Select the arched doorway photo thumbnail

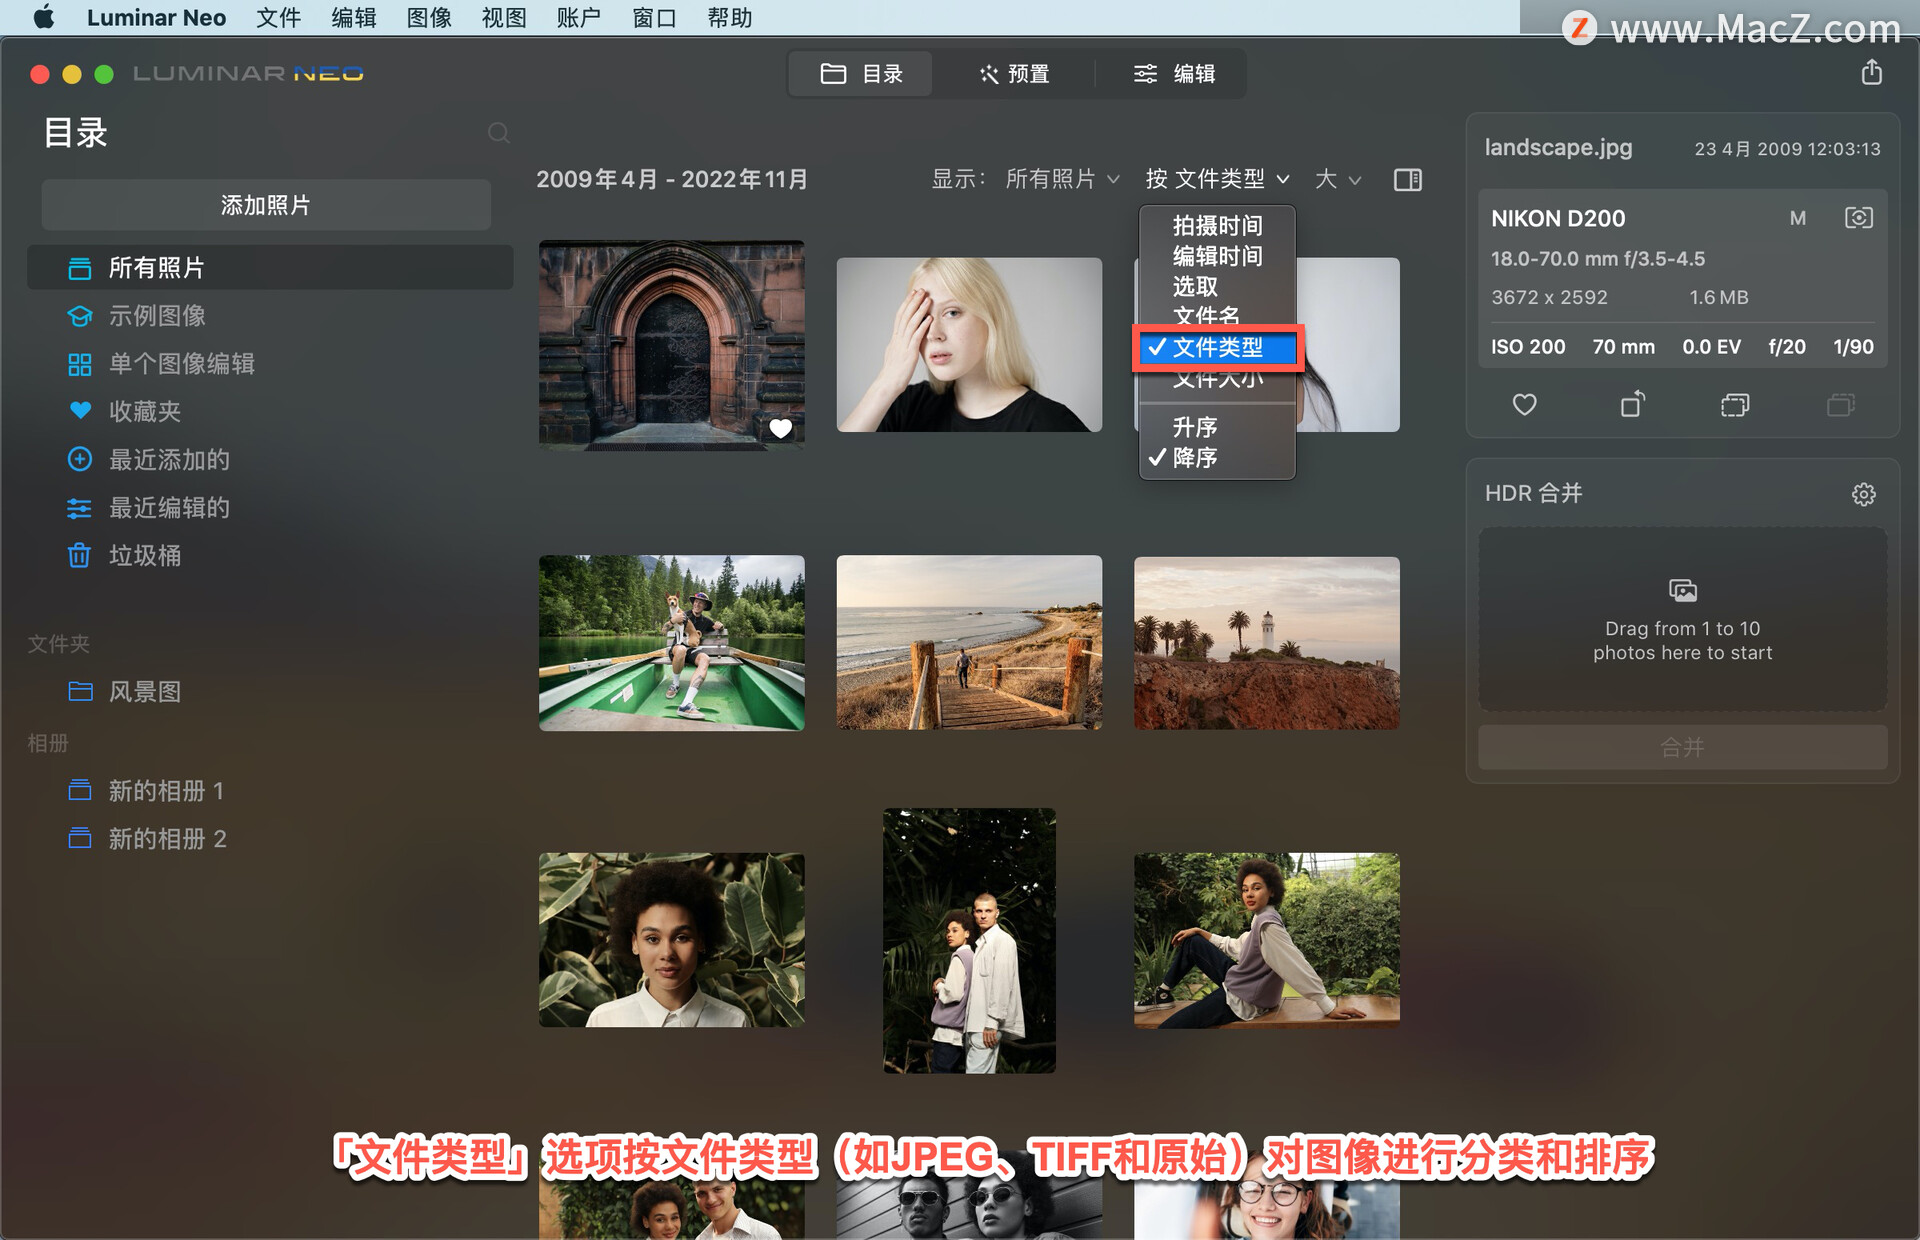point(671,345)
